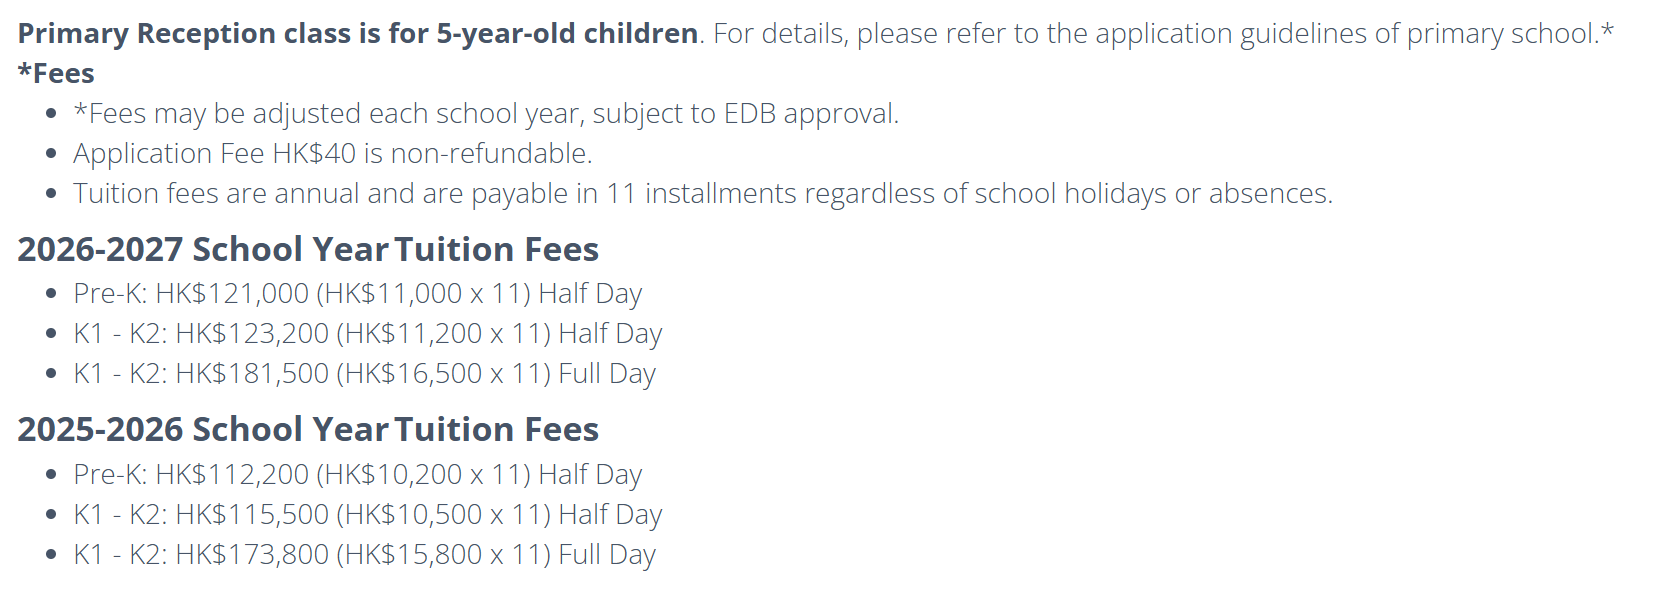Click the K1 - K2 HK$173,800 Full Day line
1655x593 pixels.
point(364,555)
